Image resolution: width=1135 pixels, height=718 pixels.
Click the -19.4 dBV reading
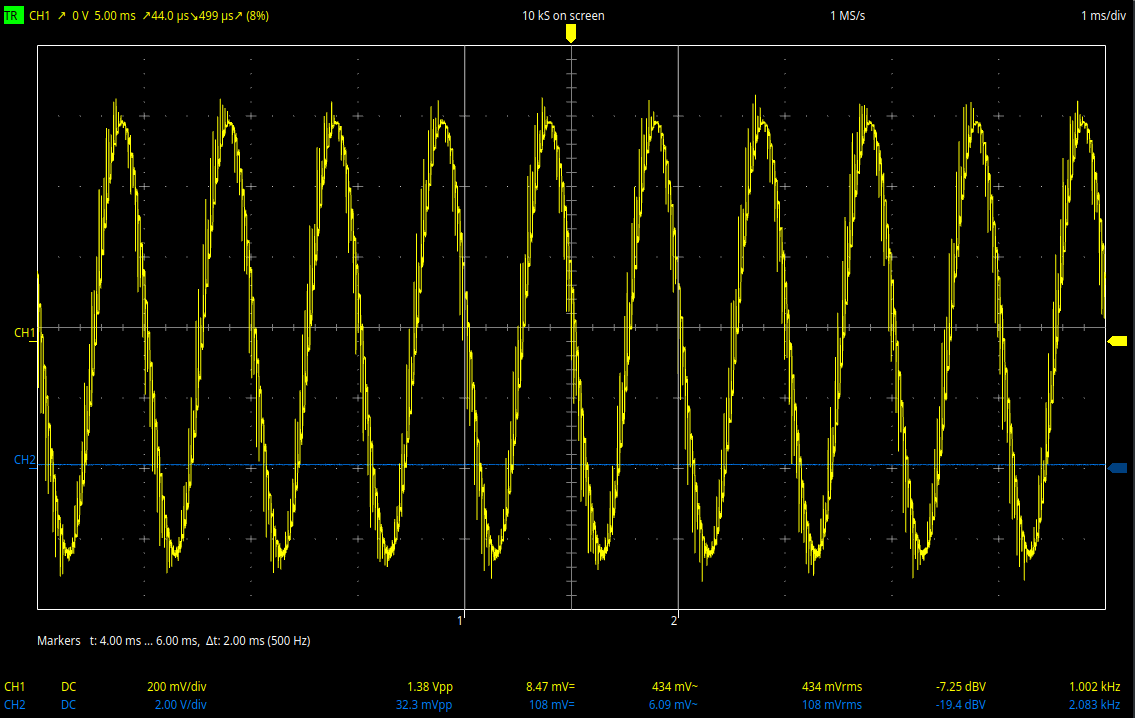coord(961,705)
